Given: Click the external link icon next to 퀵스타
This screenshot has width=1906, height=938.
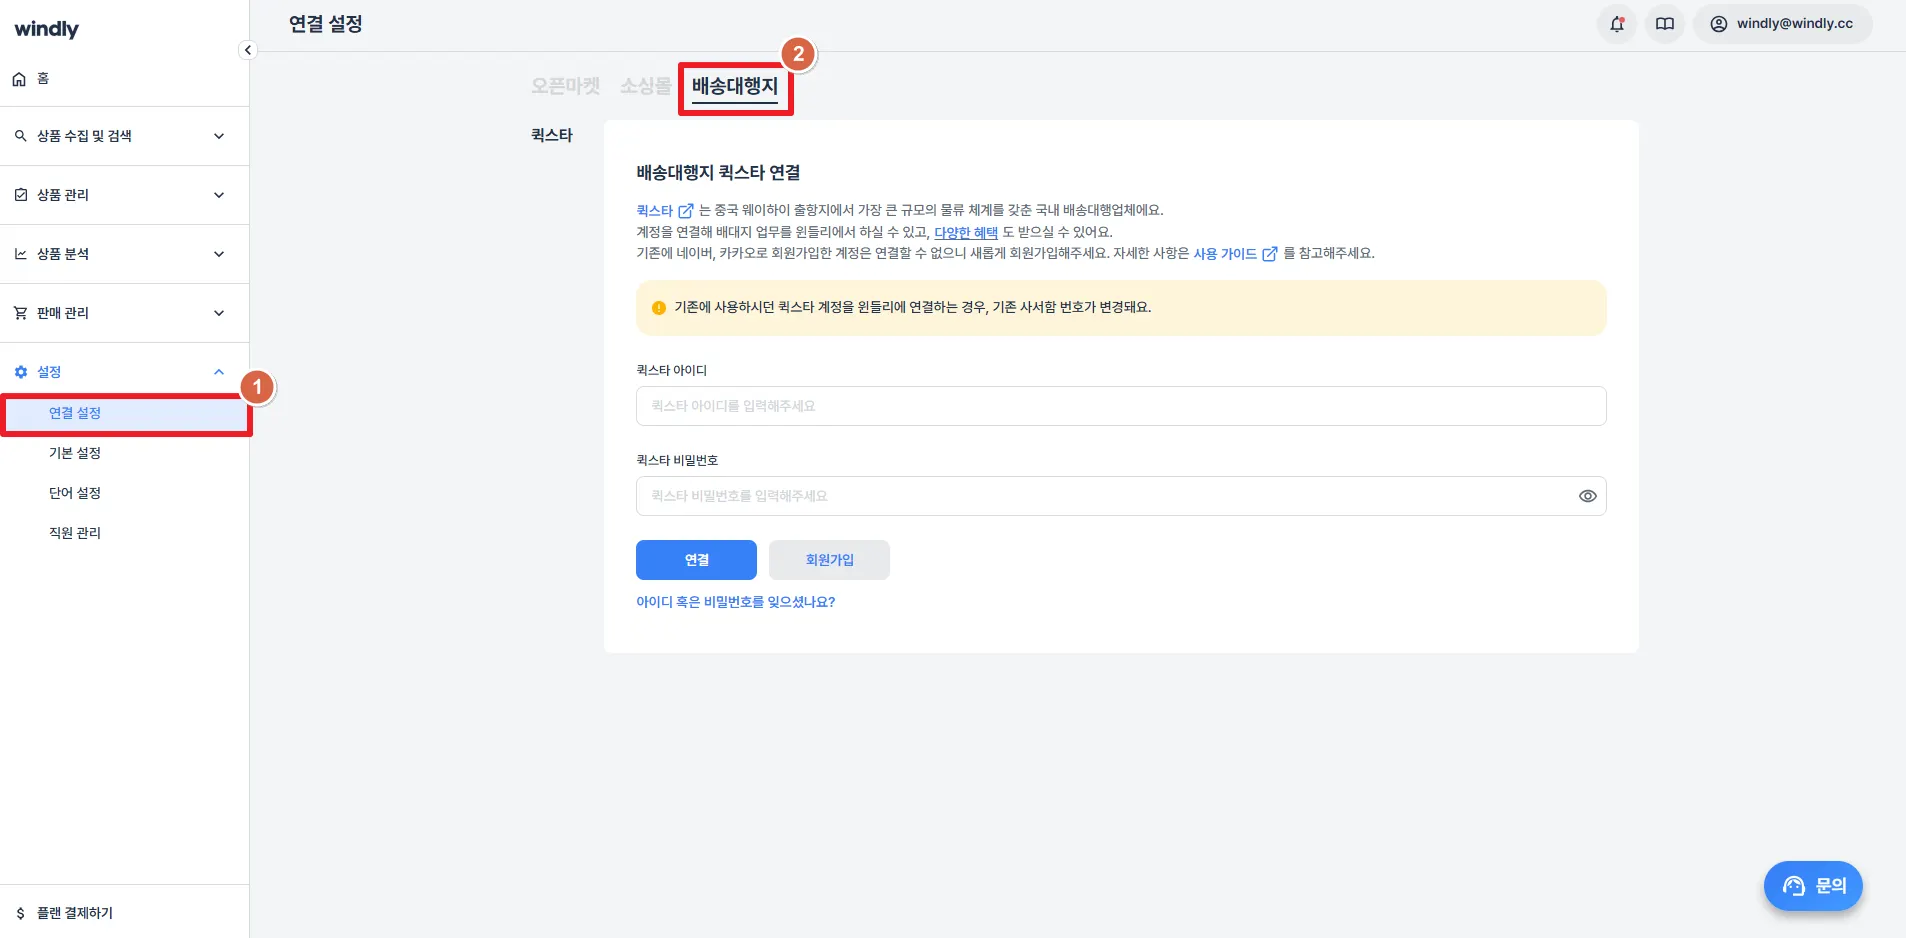Looking at the screenshot, I should click(x=686, y=211).
